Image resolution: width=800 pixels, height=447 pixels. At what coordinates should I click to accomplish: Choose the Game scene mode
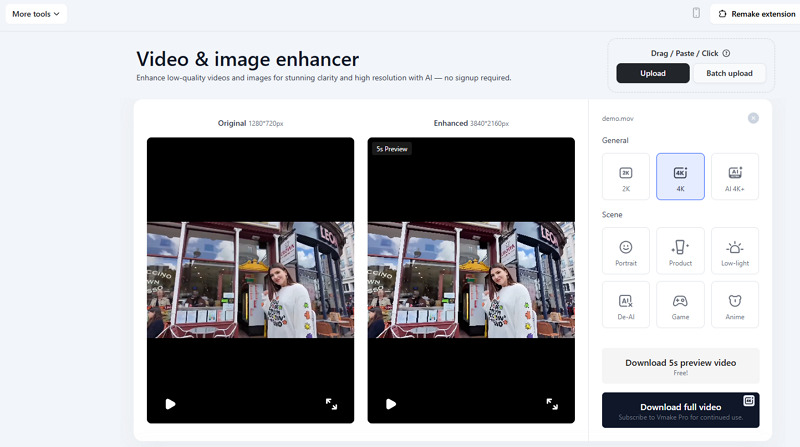(680, 305)
